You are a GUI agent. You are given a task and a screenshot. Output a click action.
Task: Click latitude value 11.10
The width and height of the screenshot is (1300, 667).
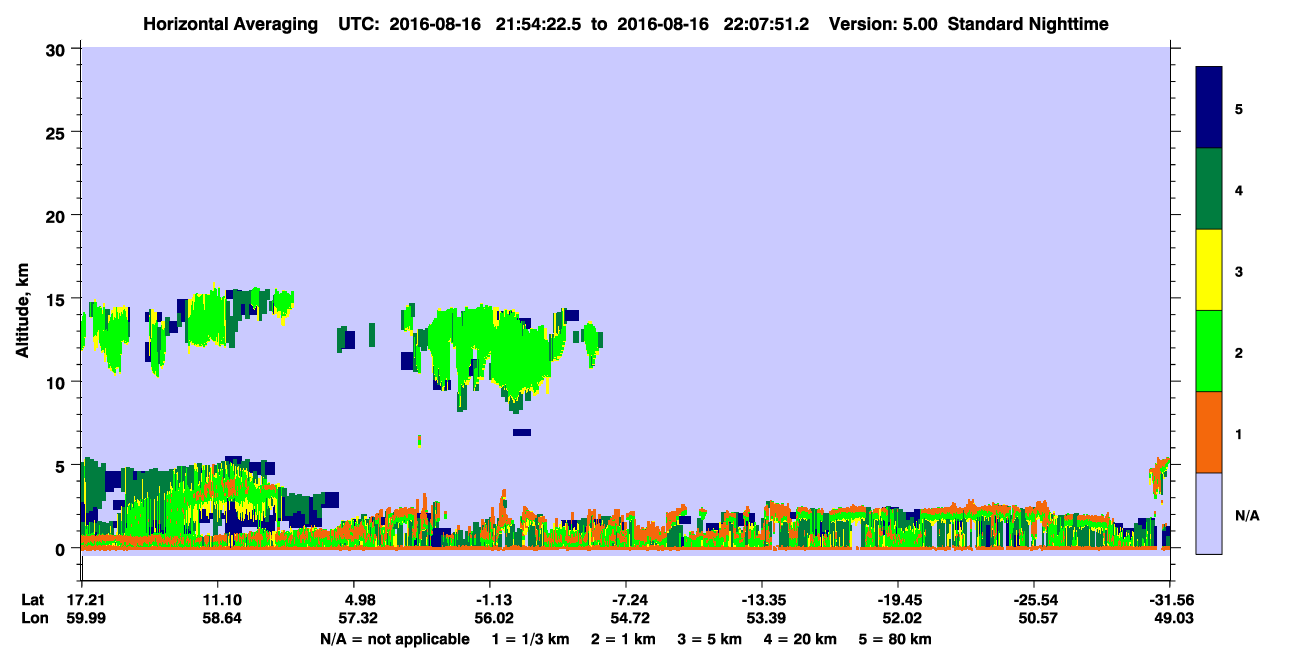218,600
